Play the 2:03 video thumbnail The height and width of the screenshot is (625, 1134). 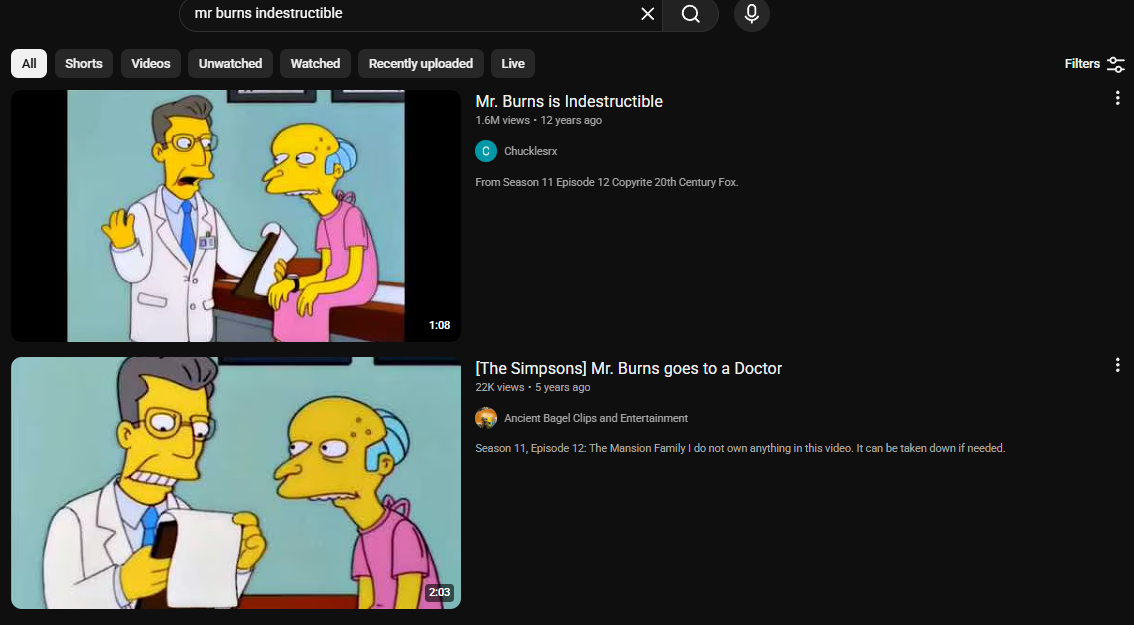(x=236, y=482)
